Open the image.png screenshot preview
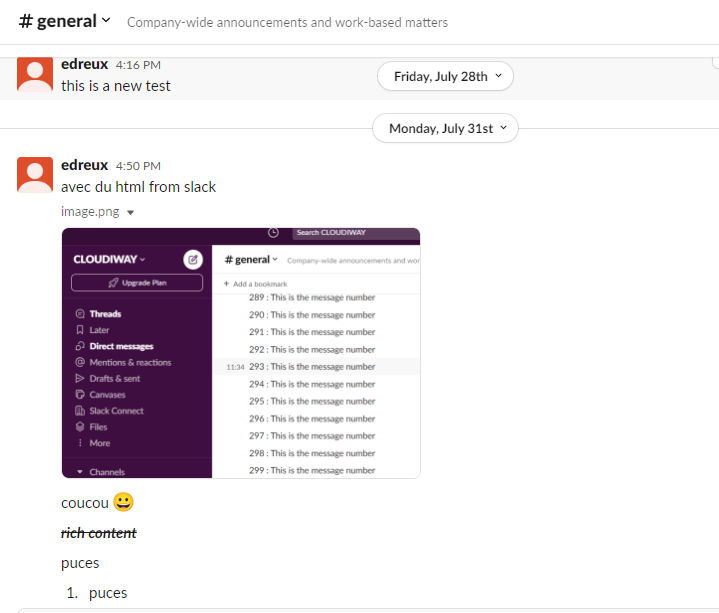This screenshot has height=613, width=719. click(x=241, y=353)
